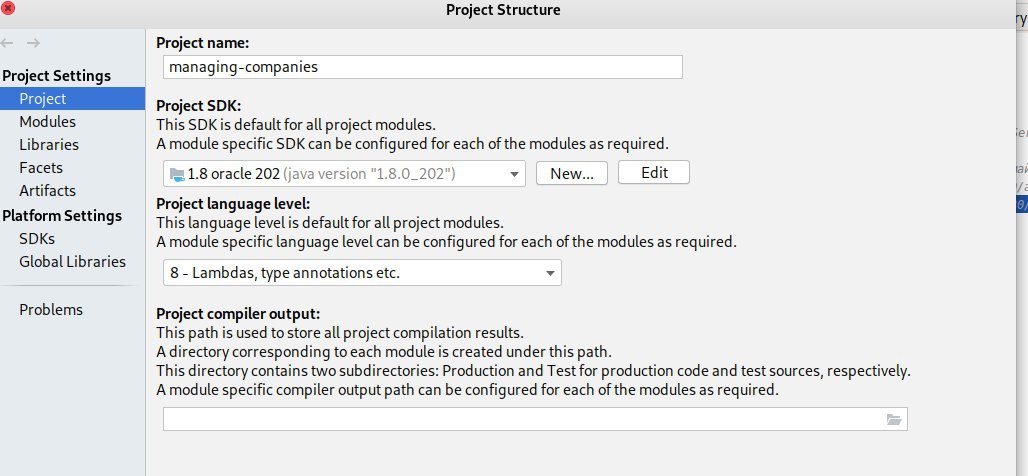Click the forward navigation arrow
The height and width of the screenshot is (476, 1028).
33,43
